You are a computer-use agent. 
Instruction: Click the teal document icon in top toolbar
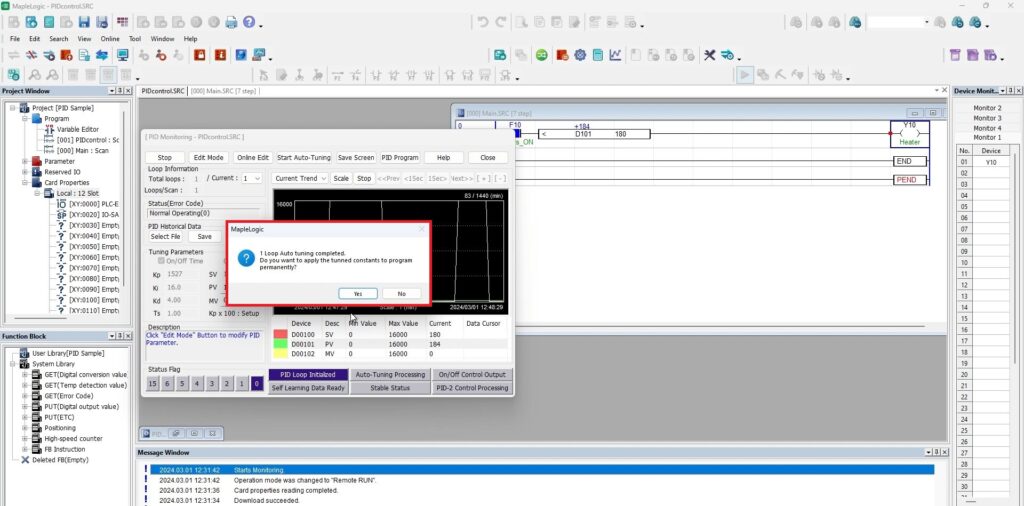click(49, 22)
